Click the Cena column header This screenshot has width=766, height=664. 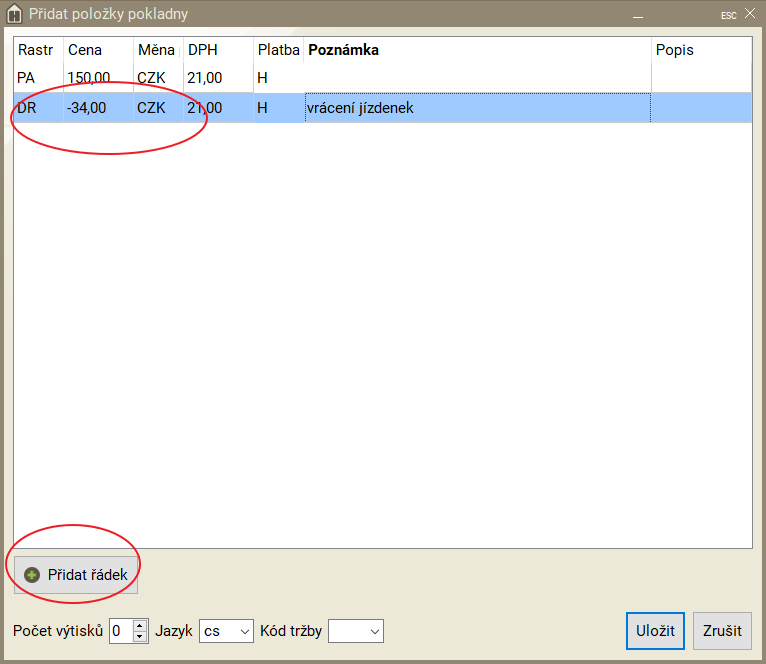pos(85,50)
